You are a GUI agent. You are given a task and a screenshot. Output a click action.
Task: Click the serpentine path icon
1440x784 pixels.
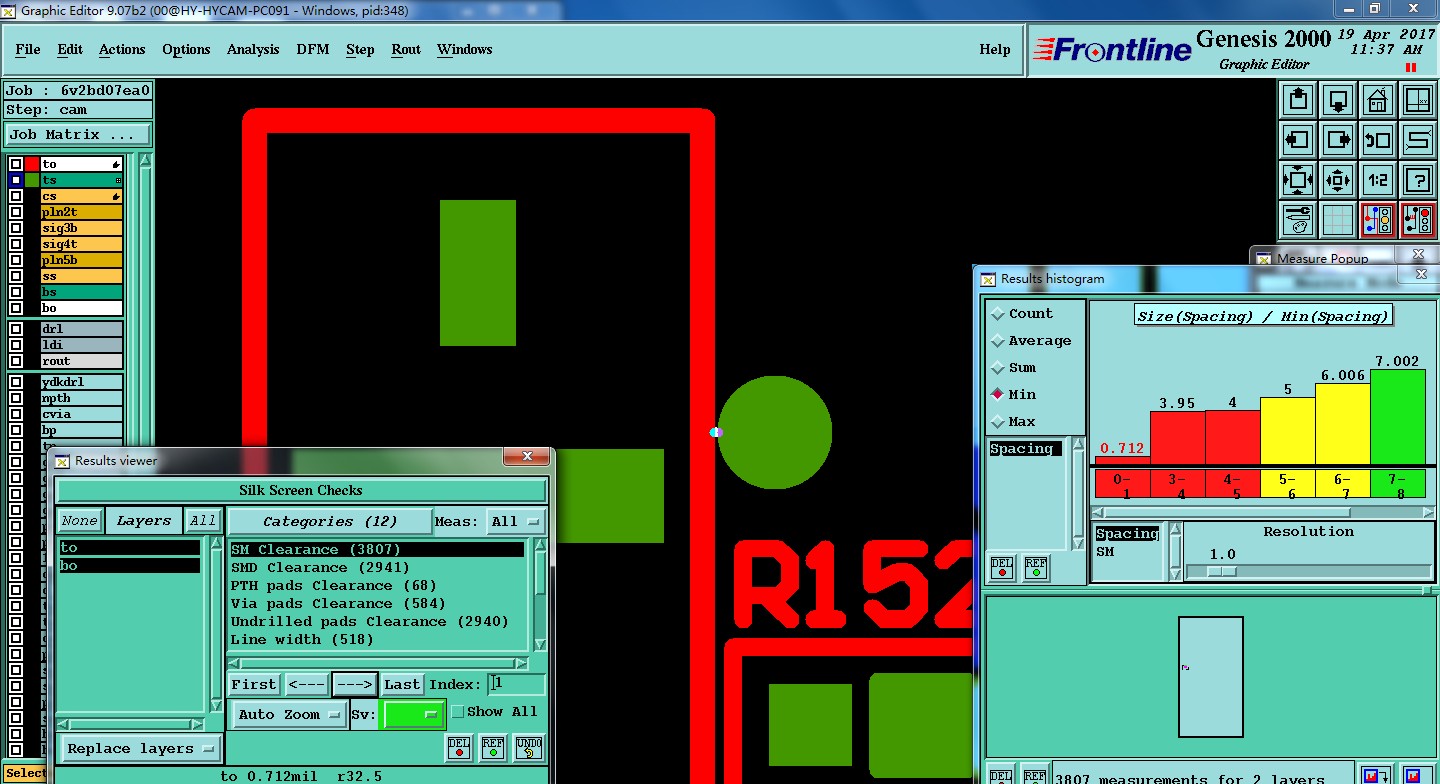coord(1417,140)
